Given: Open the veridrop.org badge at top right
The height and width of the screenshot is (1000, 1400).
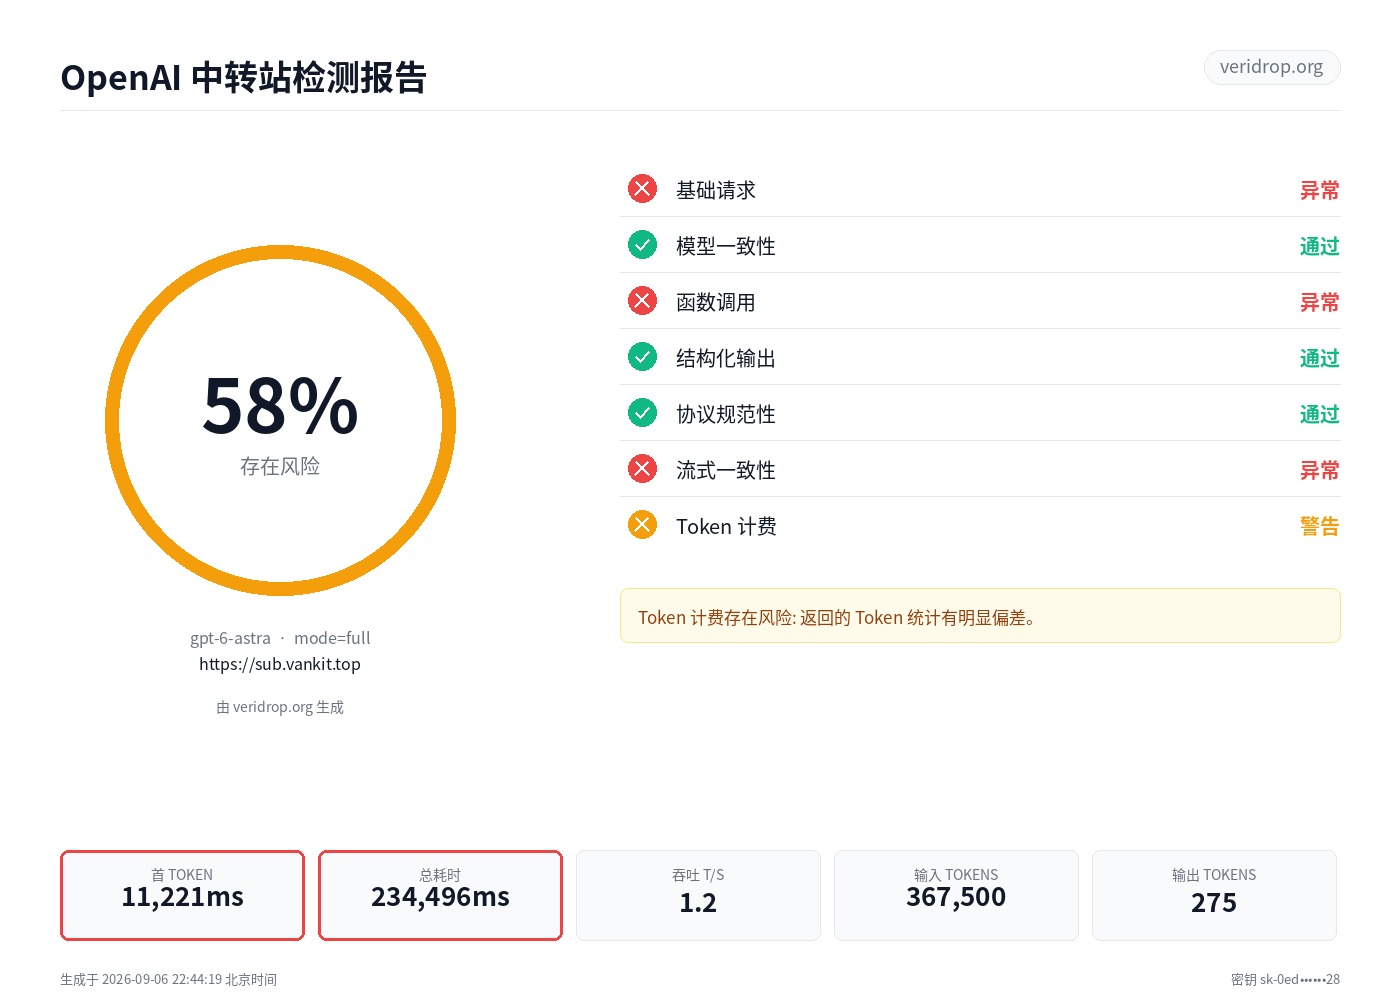Looking at the screenshot, I should (1271, 67).
